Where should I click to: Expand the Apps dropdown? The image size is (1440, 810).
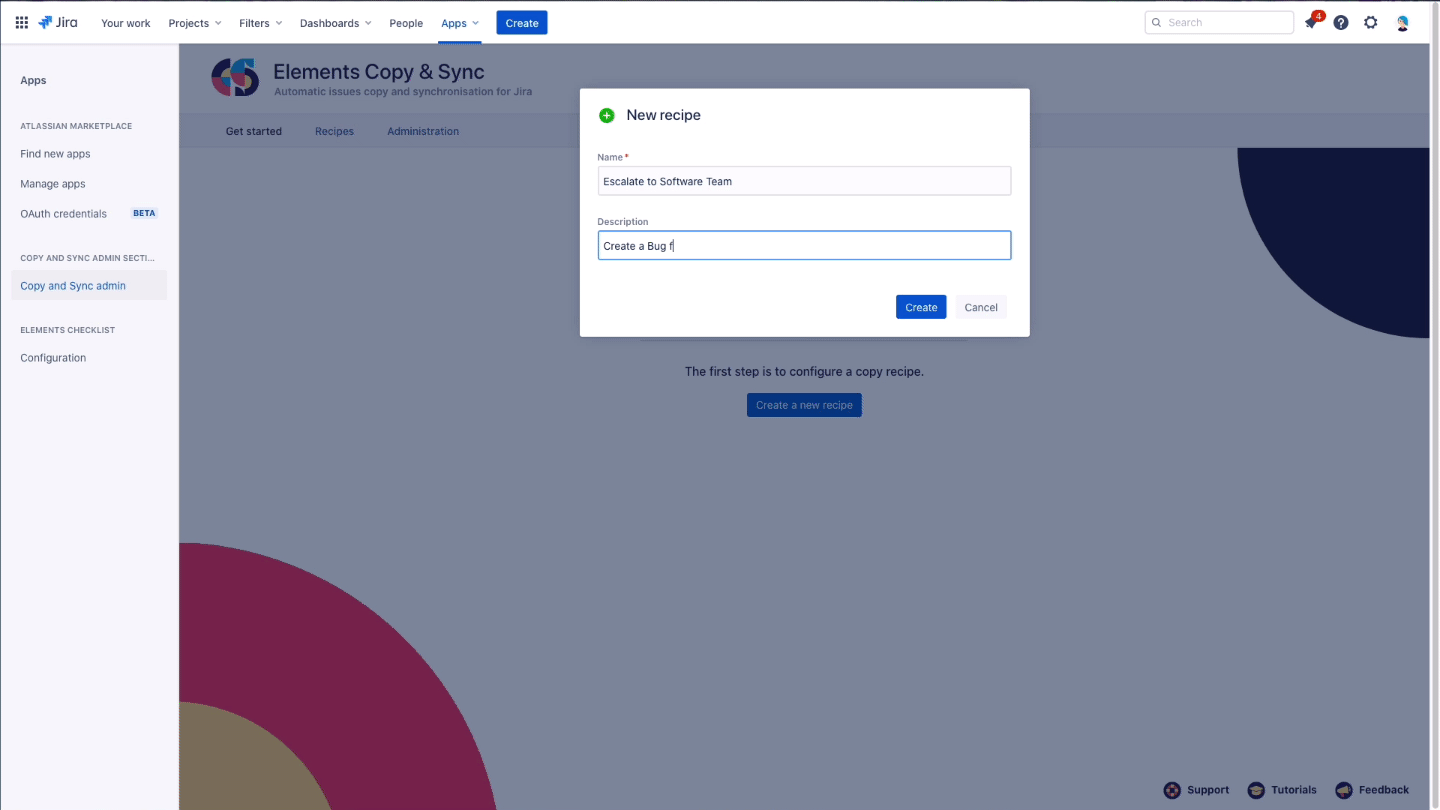point(460,23)
